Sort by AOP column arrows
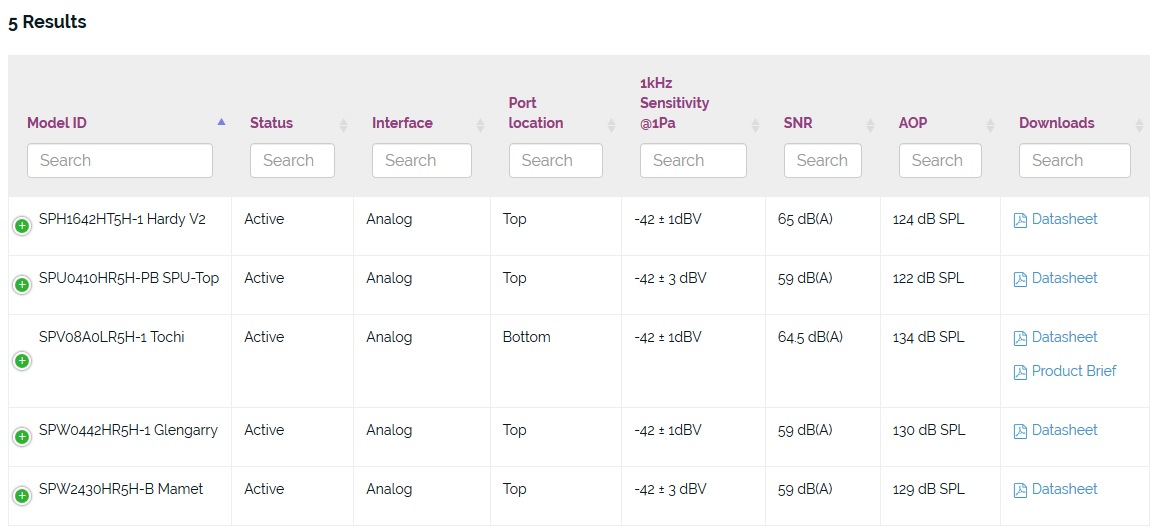Viewport: 1158px width, 532px height. coord(989,125)
